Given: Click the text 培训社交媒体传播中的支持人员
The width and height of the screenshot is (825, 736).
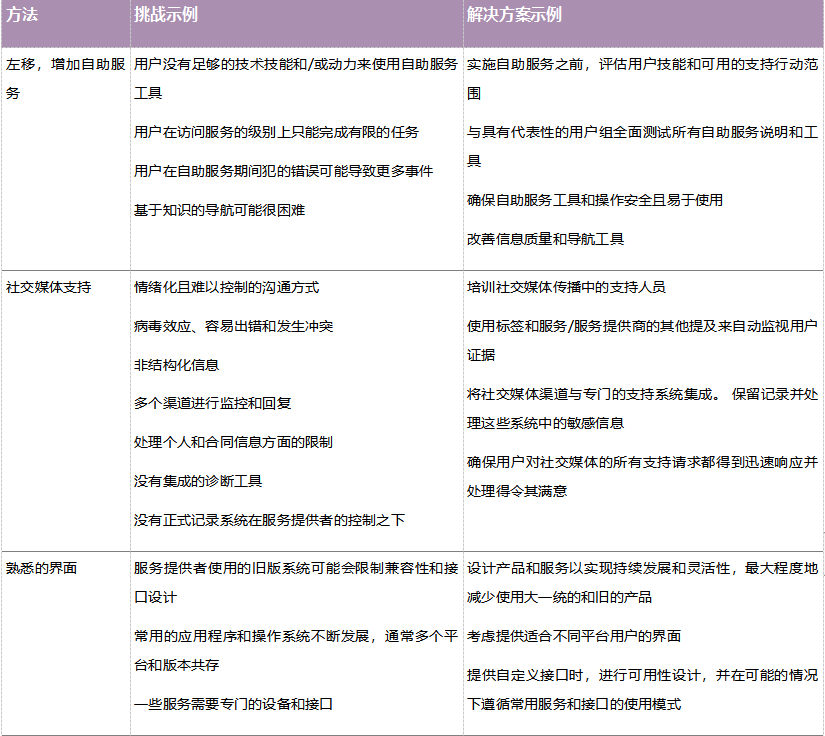Looking at the screenshot, I should coord(566,287).
